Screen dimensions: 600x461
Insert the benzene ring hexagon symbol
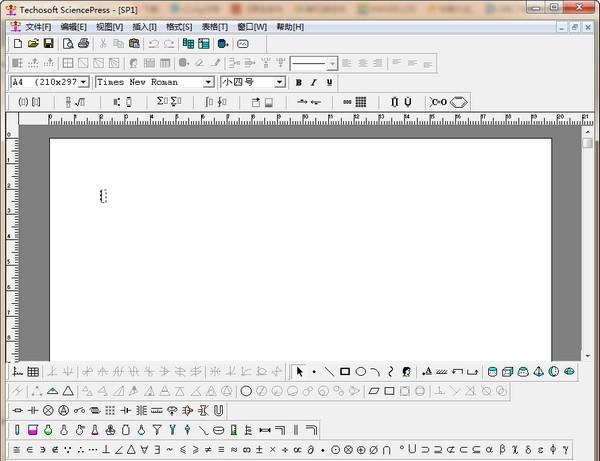(459, 102)
